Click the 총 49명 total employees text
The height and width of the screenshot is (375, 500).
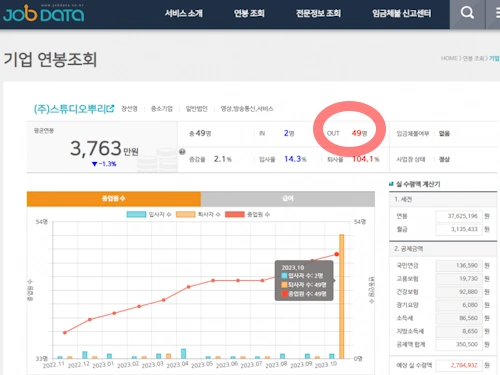200,133
